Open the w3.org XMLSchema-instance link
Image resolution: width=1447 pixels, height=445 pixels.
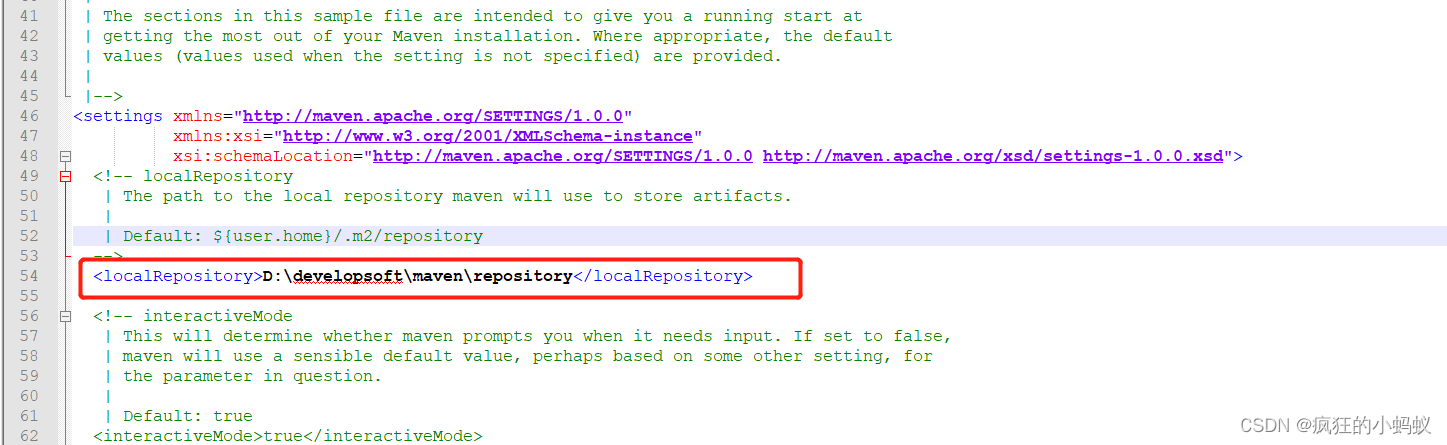[488, 136]
